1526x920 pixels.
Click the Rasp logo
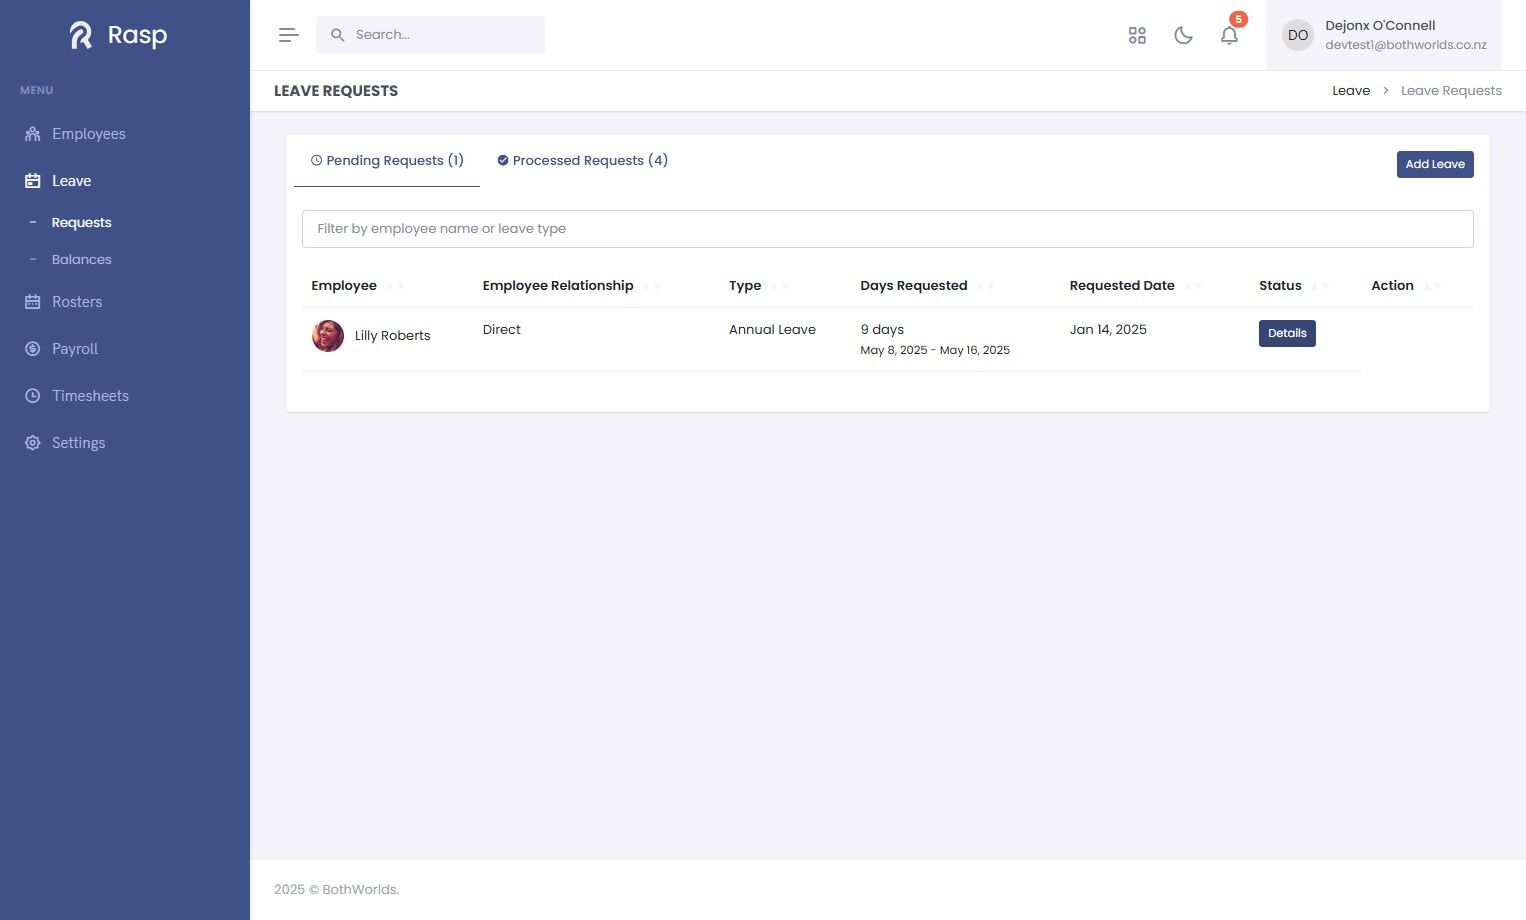pyautogui.click(x=118, y=35)
